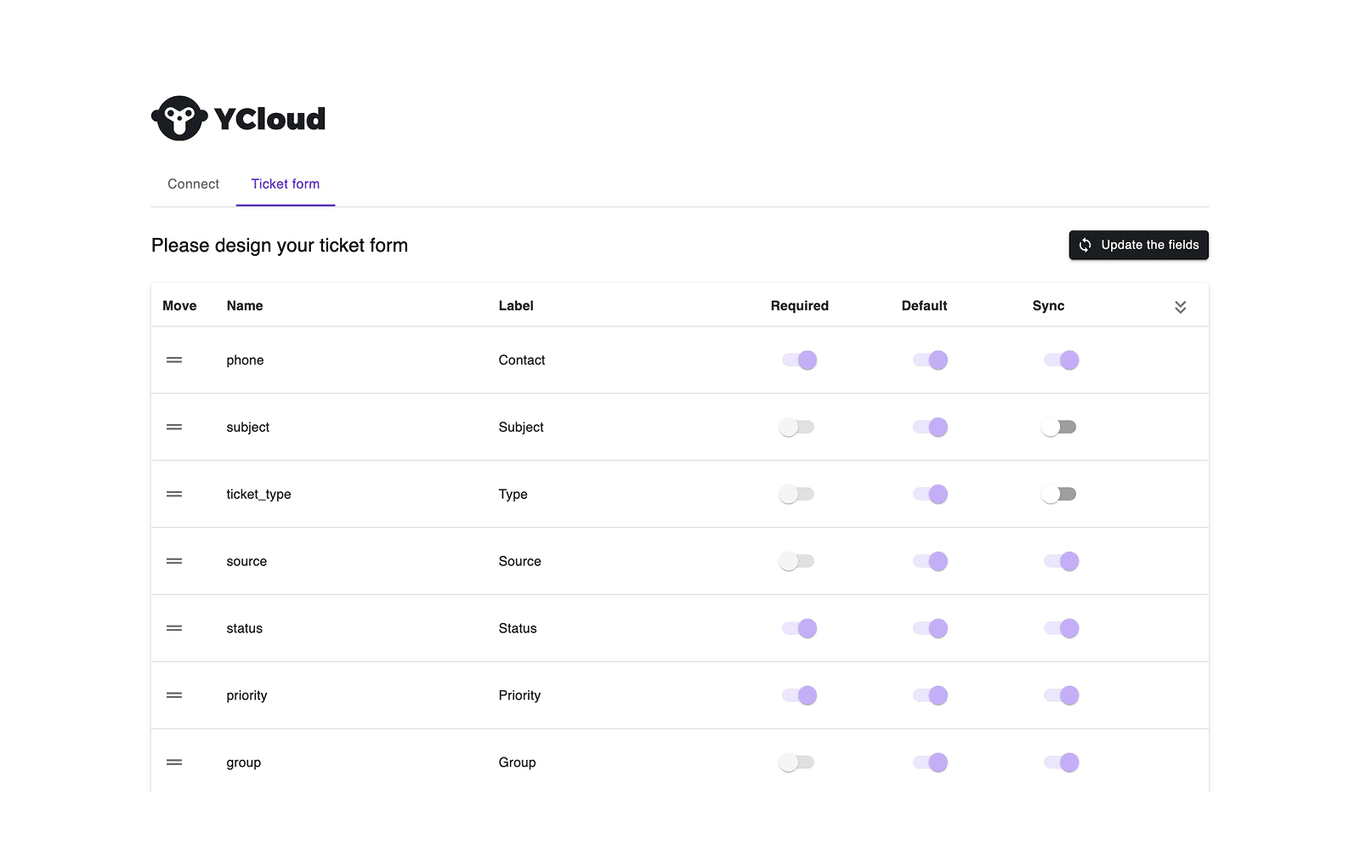
Task: Click the Label column header
Action: pos(516,306)
